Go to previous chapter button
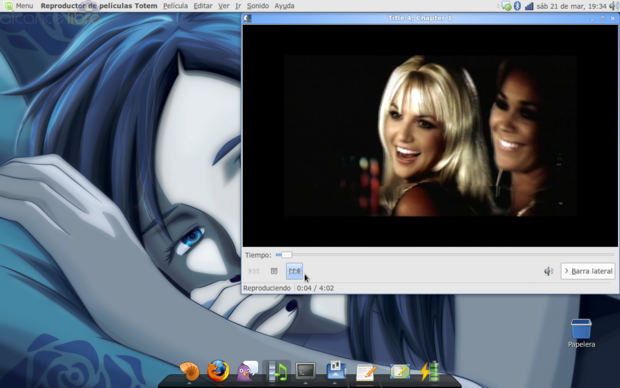620x388 pixels. (x=254, y=271)
